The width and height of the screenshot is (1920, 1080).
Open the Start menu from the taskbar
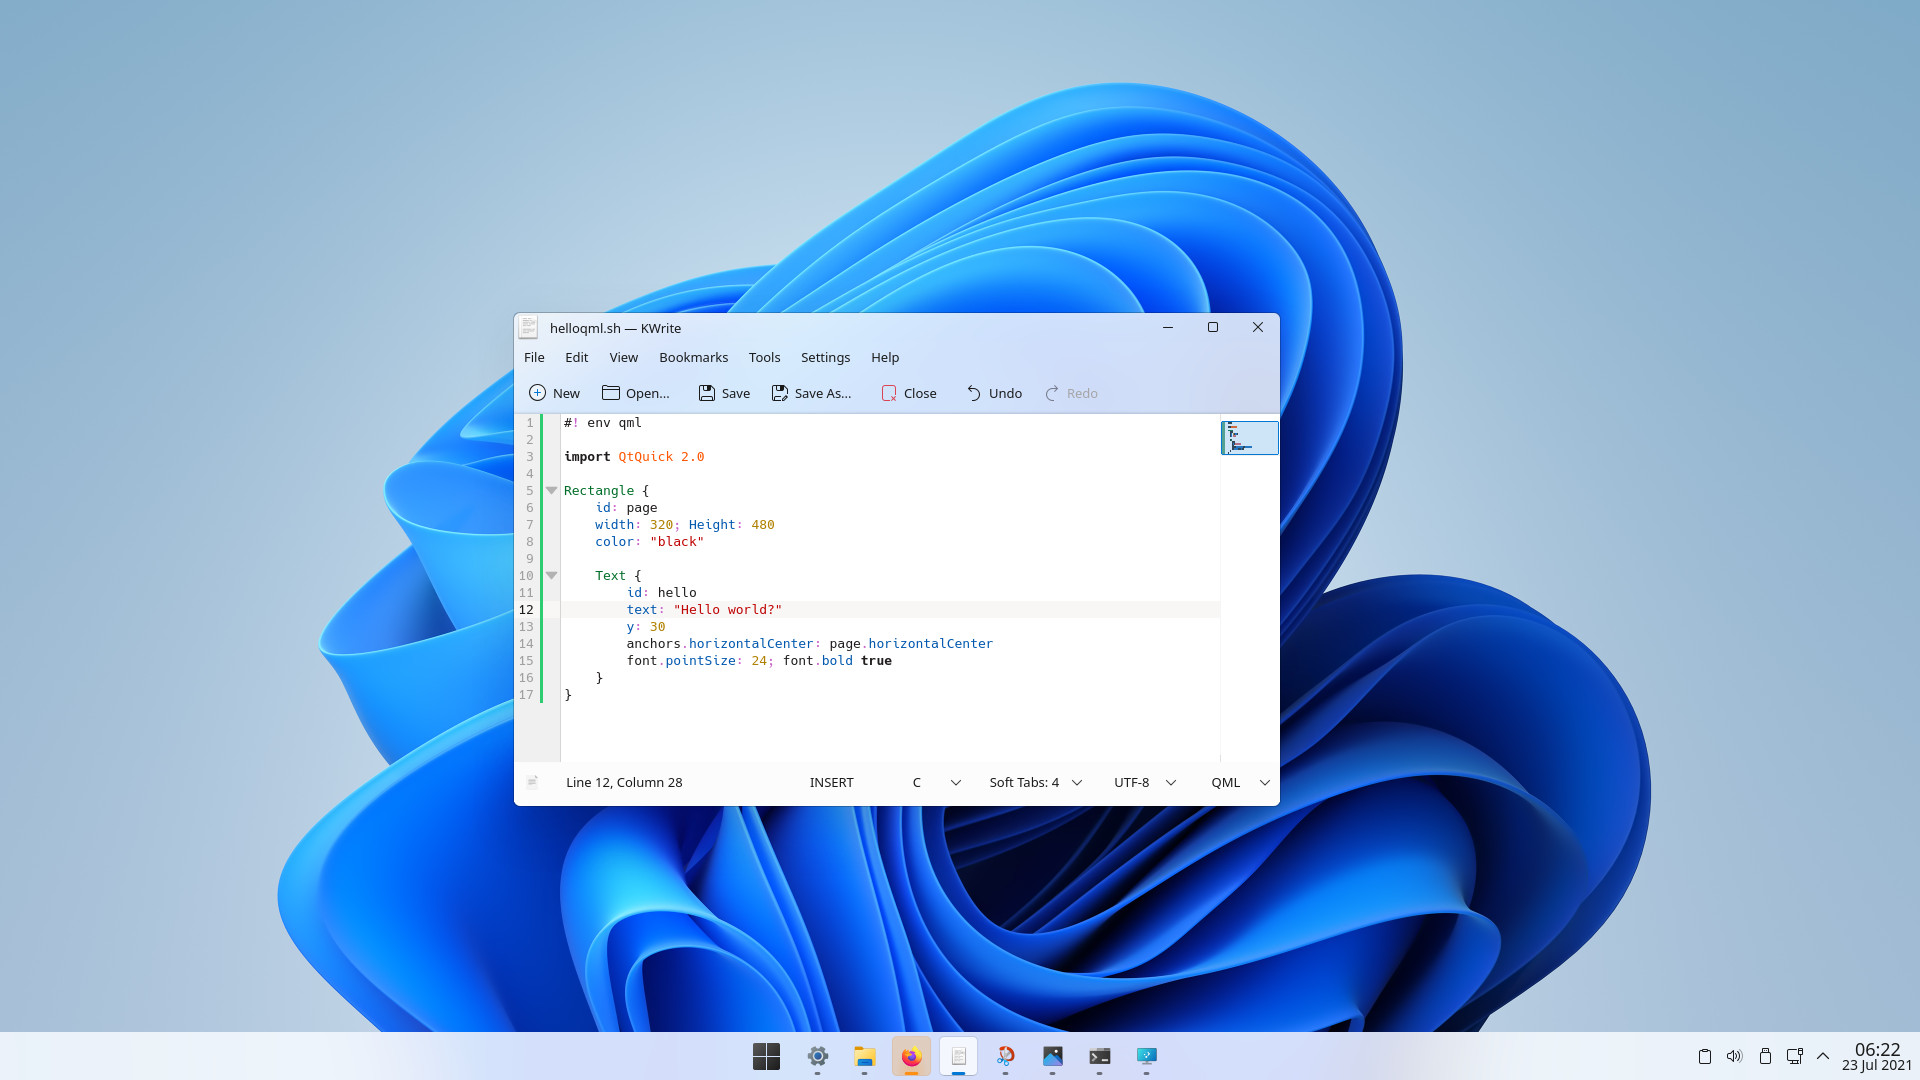click(x=766, y=1056)
